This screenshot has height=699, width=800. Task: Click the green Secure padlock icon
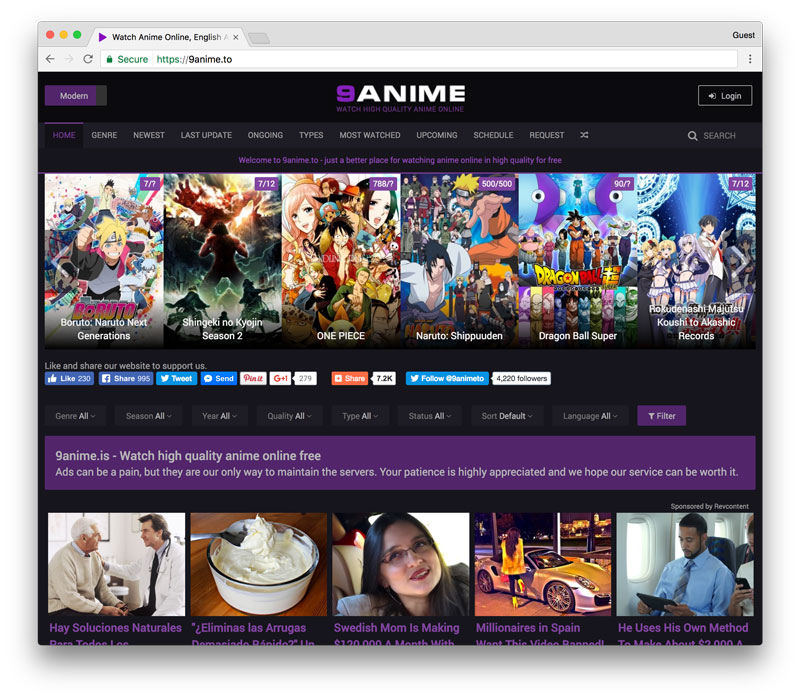[x=109, y=59]
